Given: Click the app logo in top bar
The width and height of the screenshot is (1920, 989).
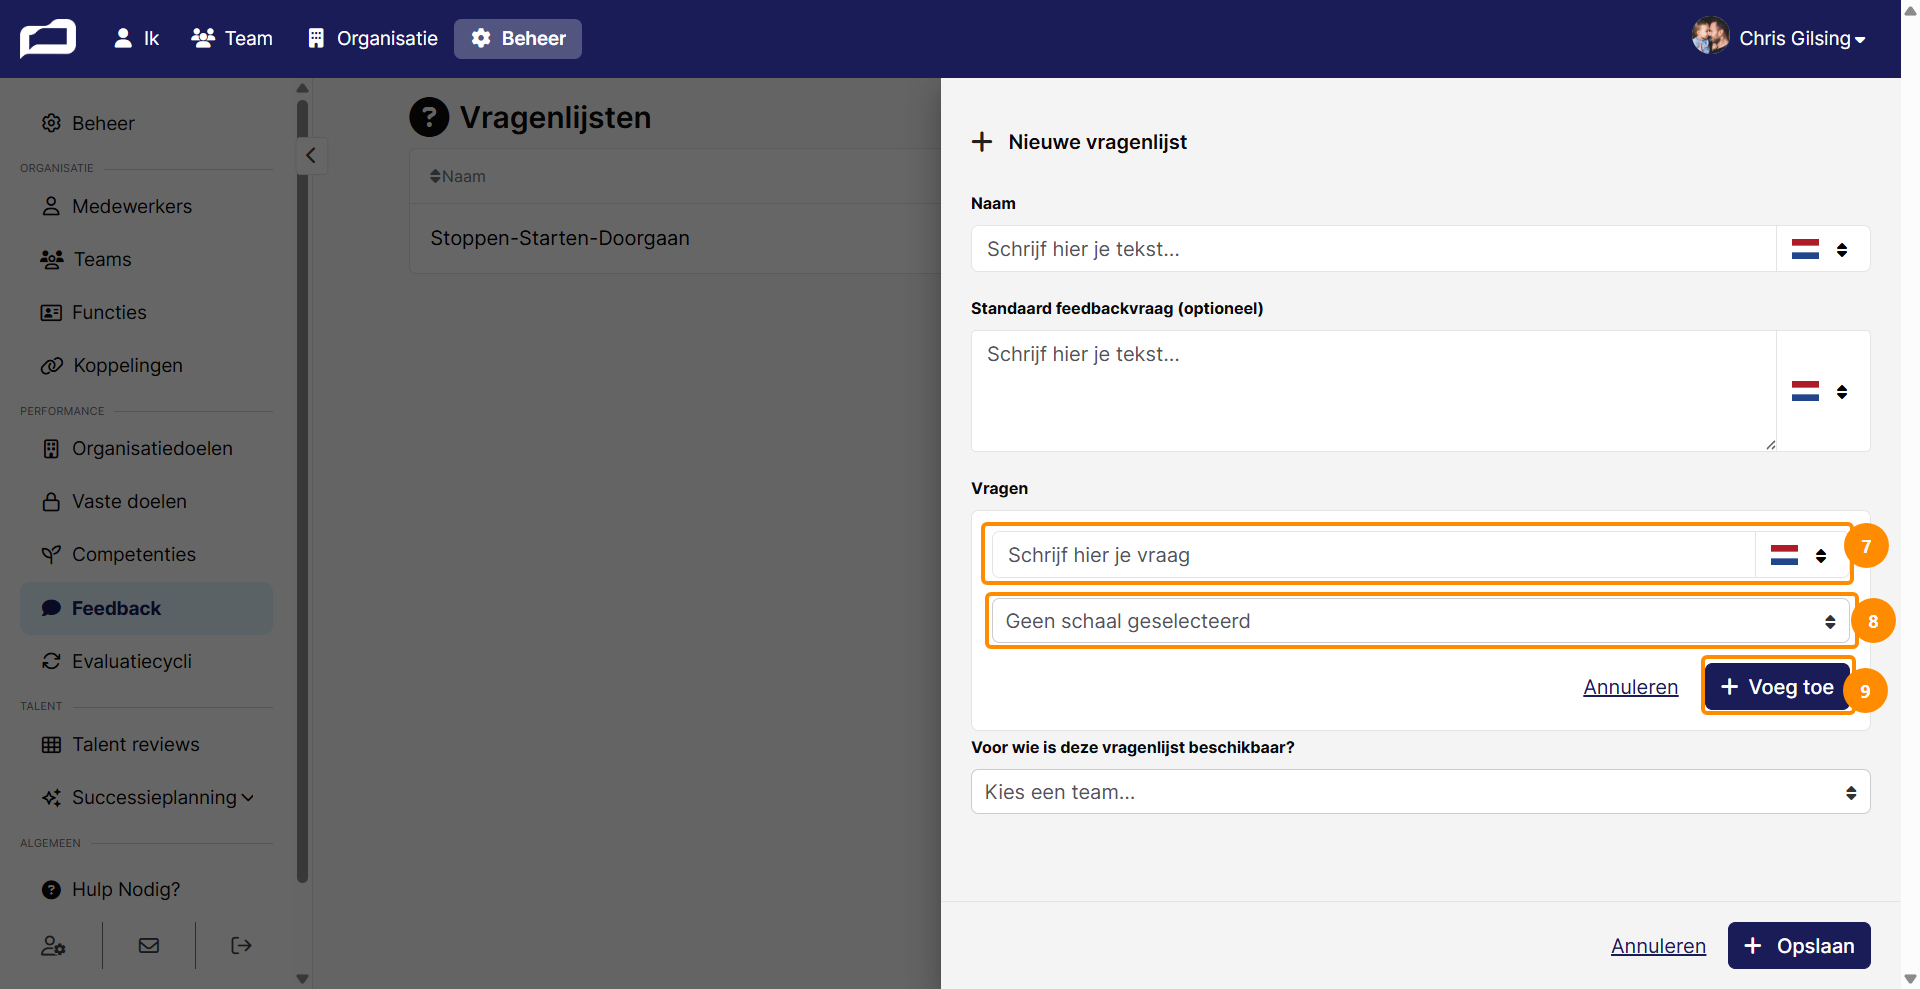Looking at the screenshot, I should pyautogui.click(x=48, y=39).
